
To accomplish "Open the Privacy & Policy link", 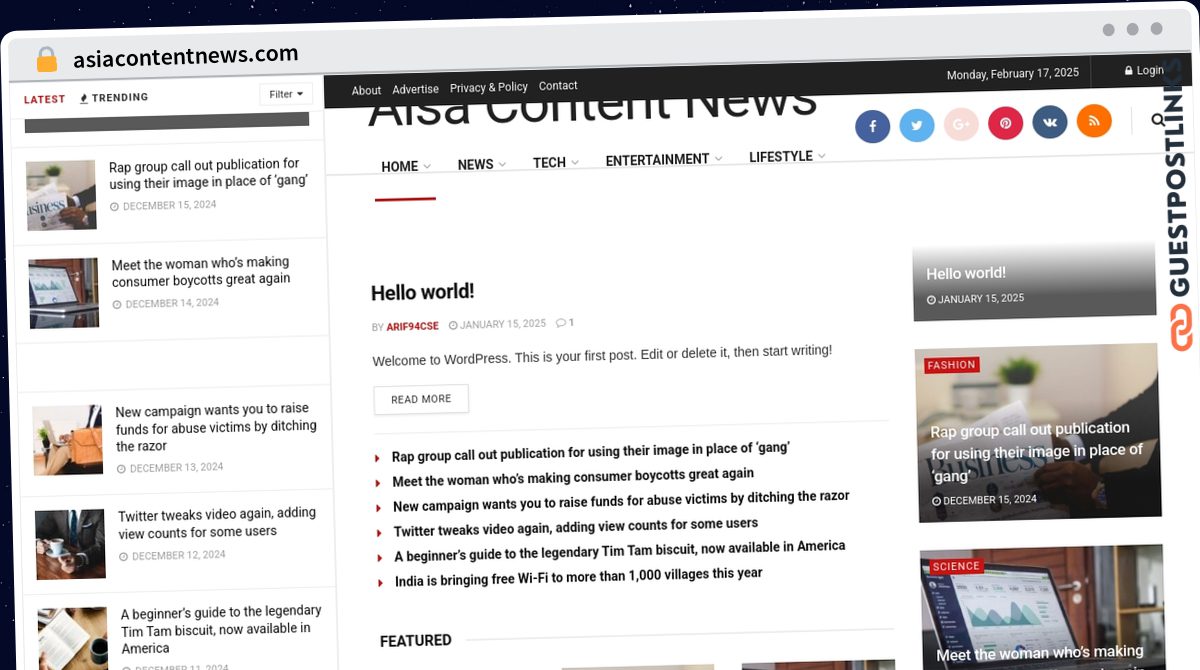I will click(489, 87).
